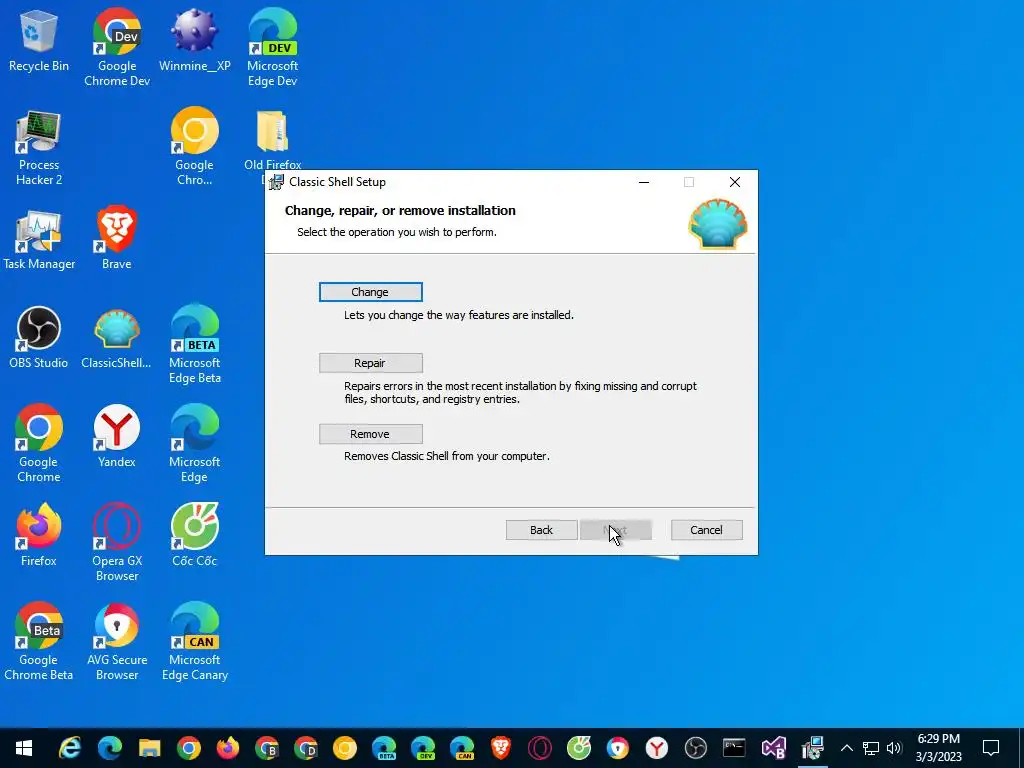Viewport: 1024px width, 768px height.
Task: Go Back in Classic Shell Setup
Action: 541,530
